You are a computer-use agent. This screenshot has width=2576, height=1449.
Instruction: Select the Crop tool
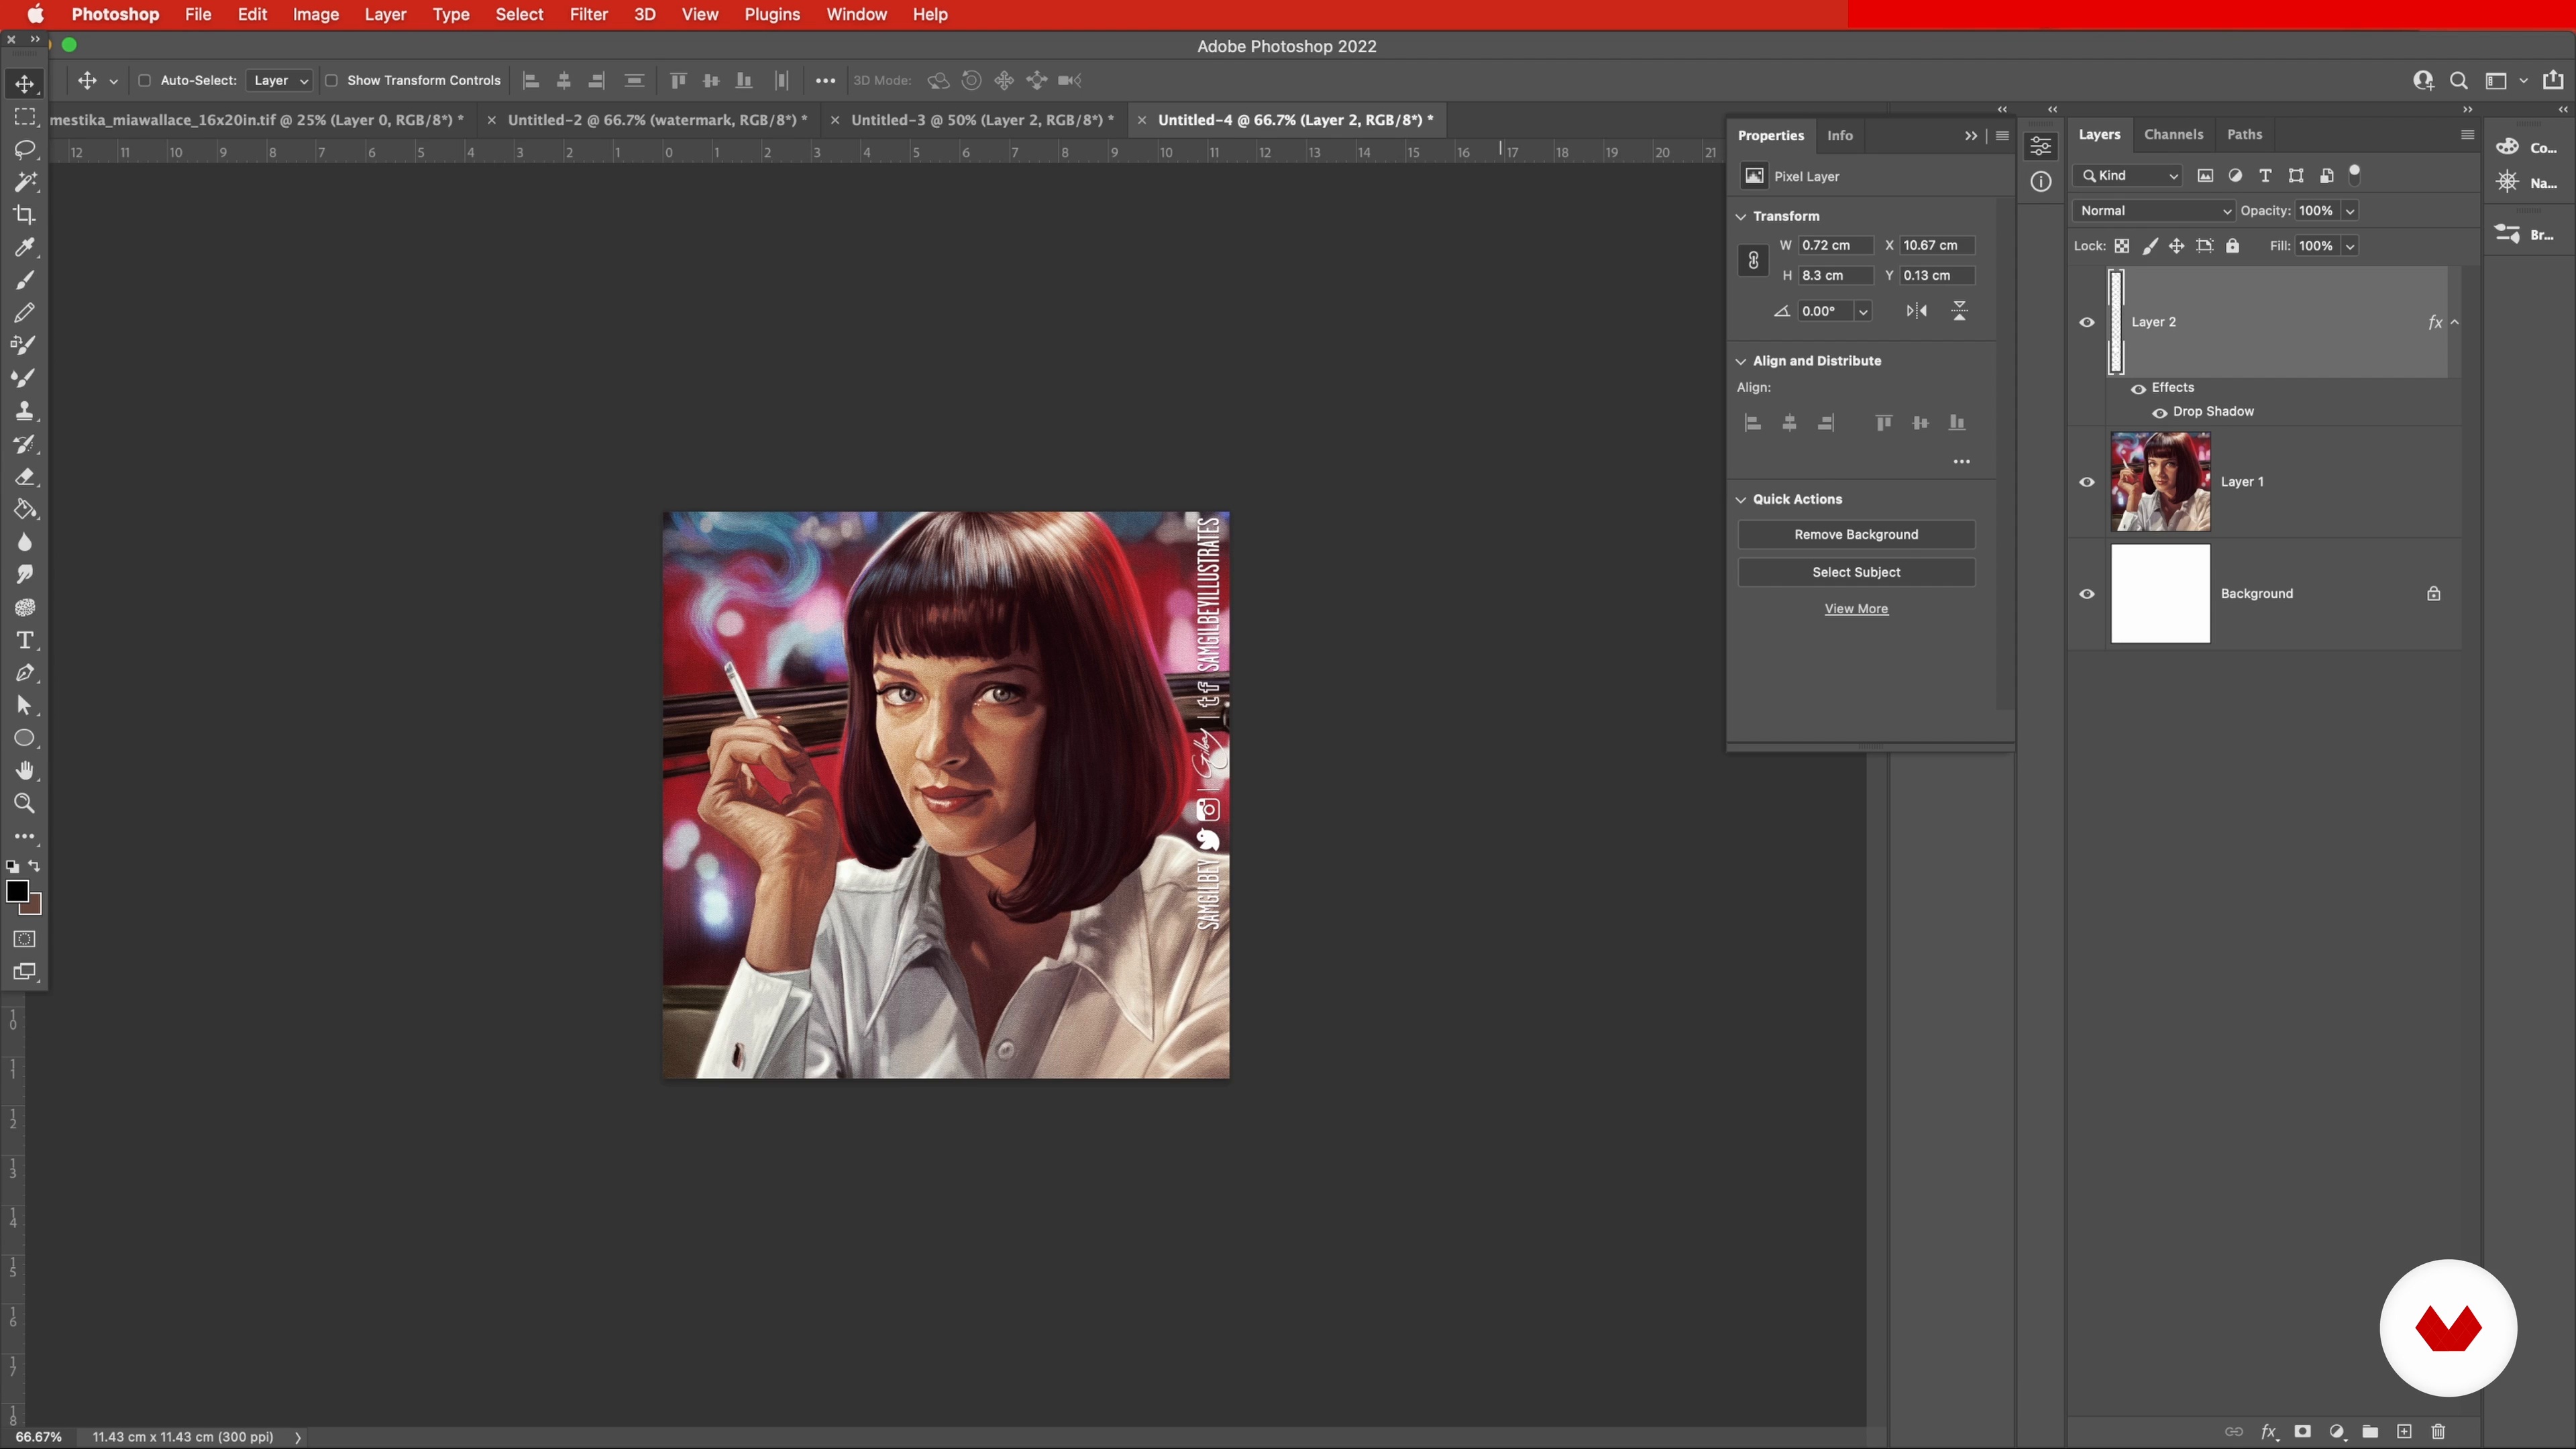(25, 215)
